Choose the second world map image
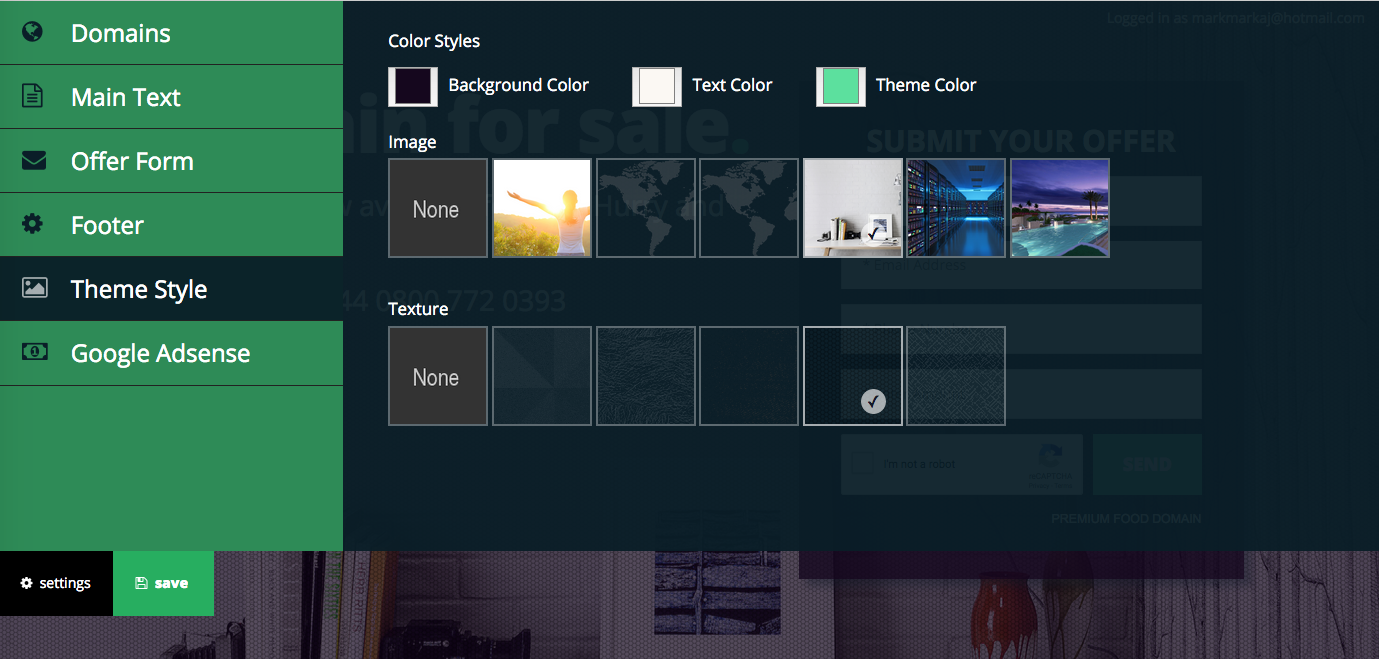The width and height of the screenshot is (1379, 659). (x=749, y=208)
